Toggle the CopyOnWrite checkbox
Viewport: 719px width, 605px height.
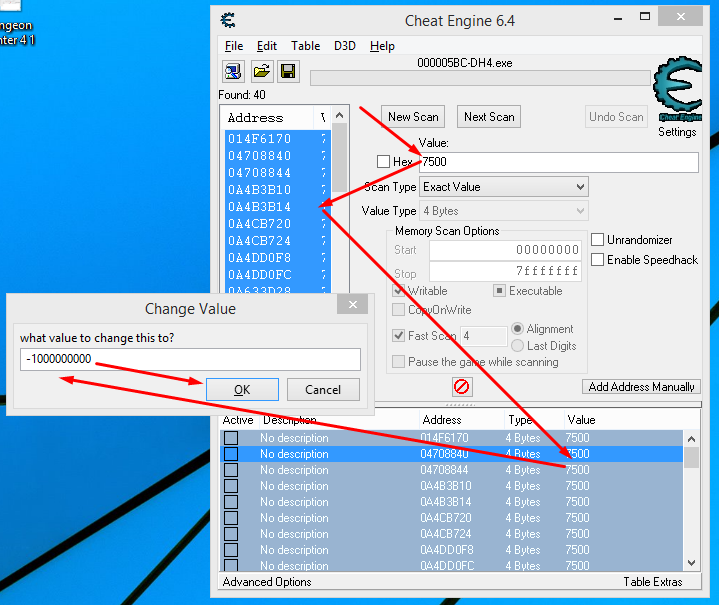pos(398,310)
